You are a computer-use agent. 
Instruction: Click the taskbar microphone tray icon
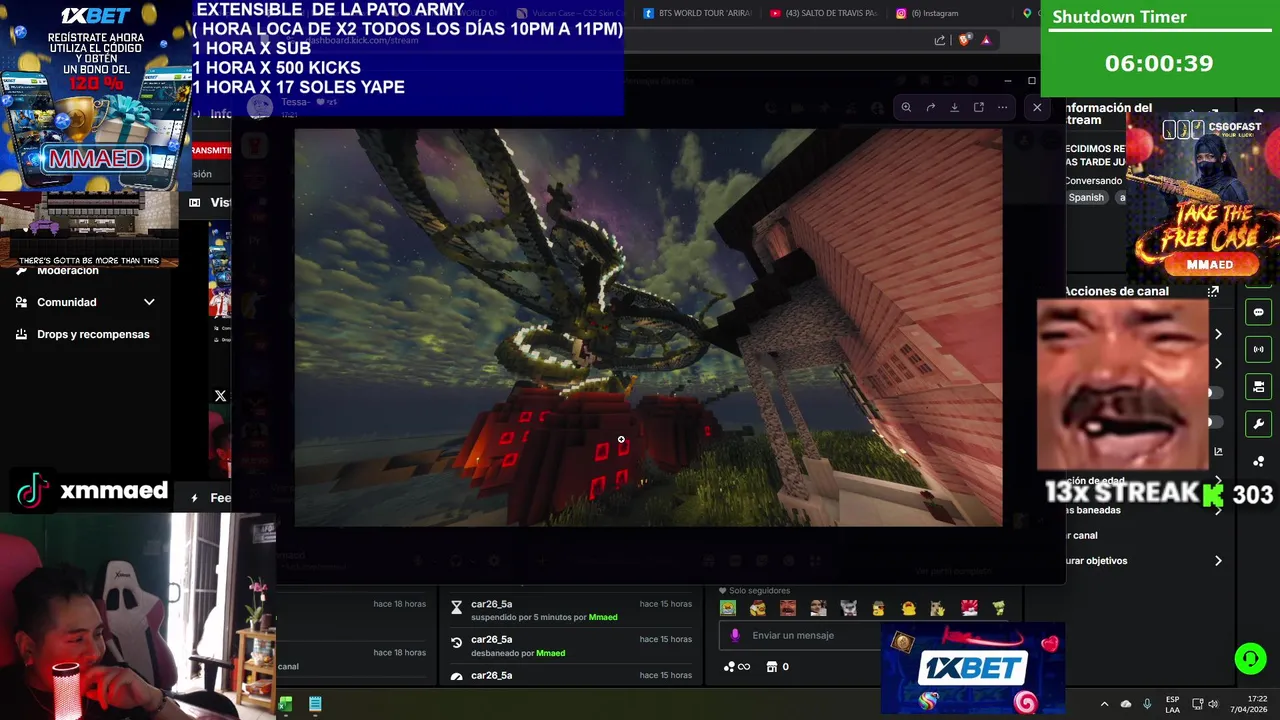pos(1147,704)
